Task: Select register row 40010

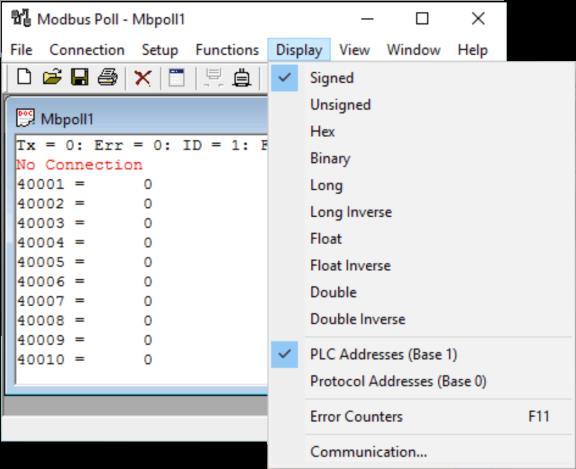Action: [84, 359]
